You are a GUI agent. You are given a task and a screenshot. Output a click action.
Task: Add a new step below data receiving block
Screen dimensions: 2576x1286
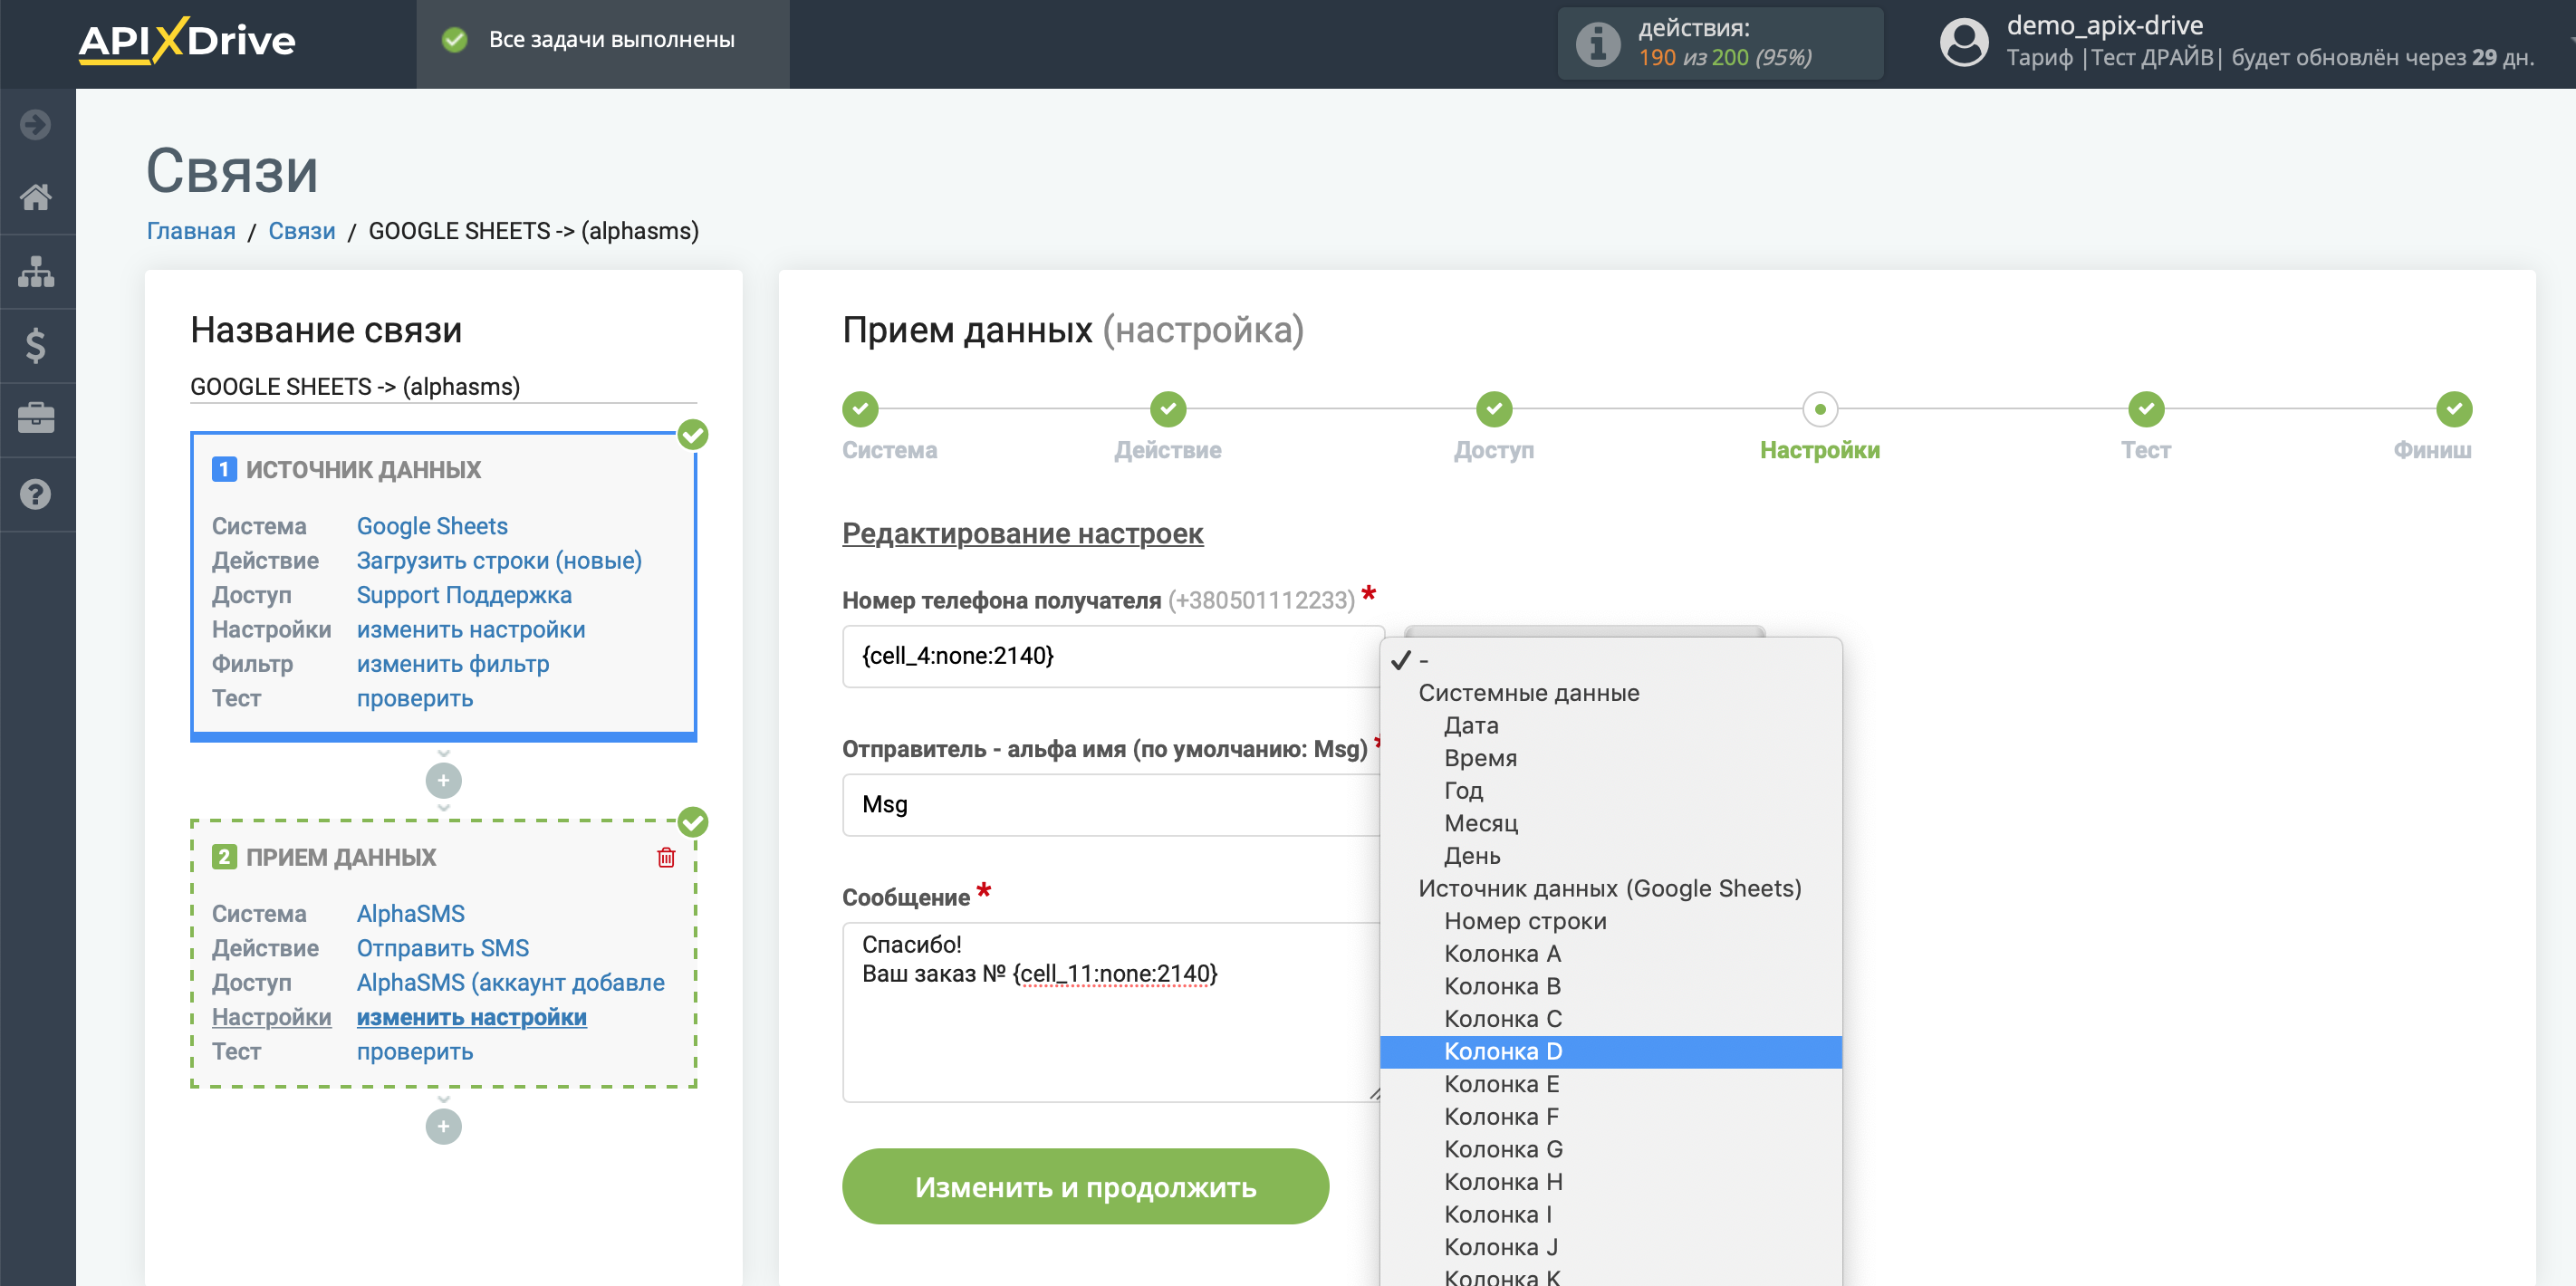[443, 1126]
